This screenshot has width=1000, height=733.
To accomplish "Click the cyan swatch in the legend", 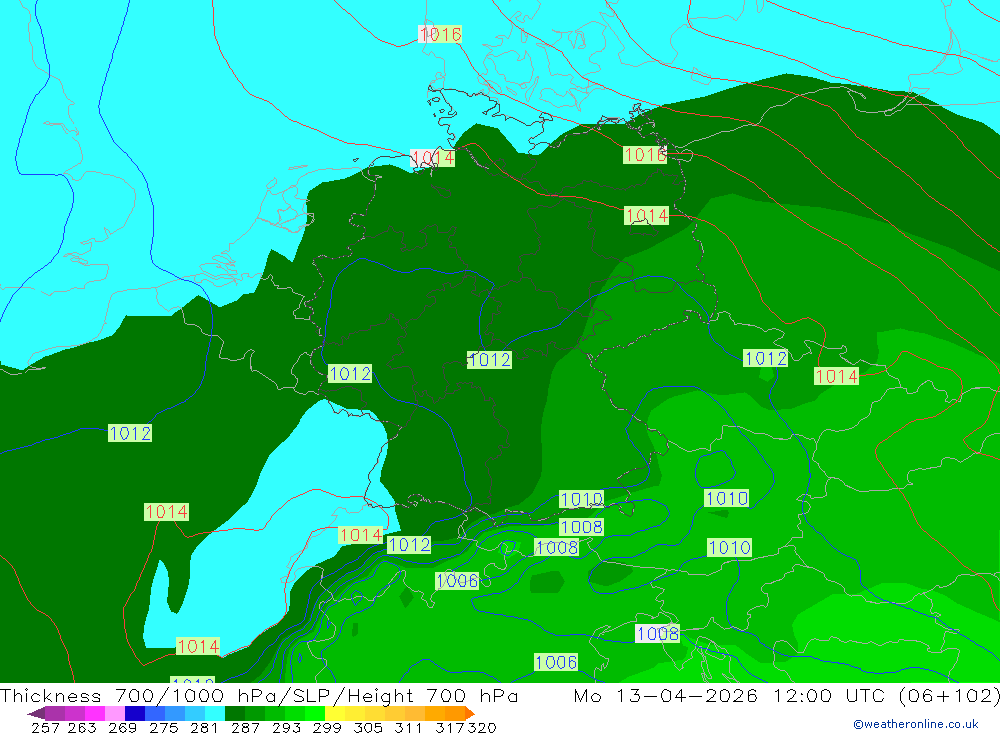I will click(215, 713).
